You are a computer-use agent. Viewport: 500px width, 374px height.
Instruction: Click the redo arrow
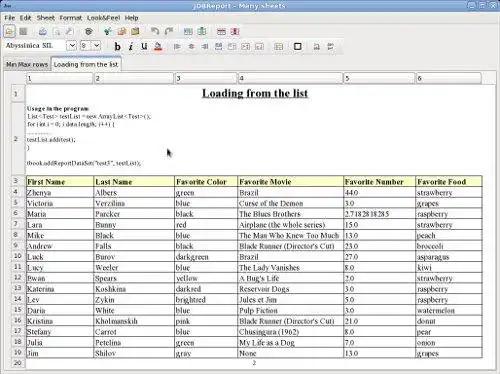tap(169, 32)
